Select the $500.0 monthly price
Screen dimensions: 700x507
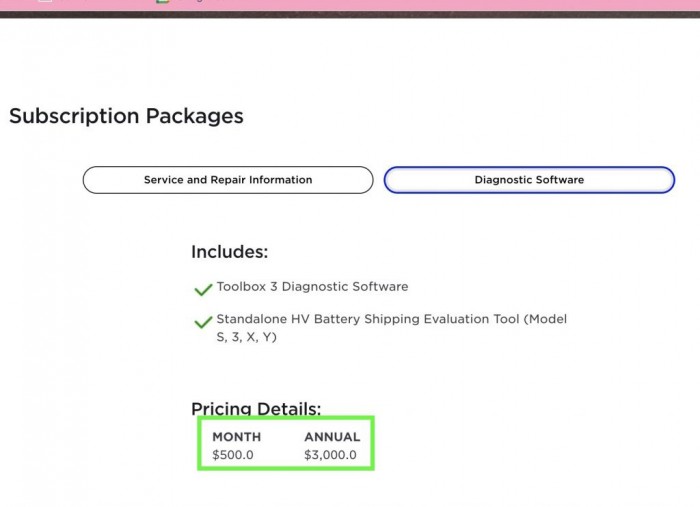tap(233, 455)
